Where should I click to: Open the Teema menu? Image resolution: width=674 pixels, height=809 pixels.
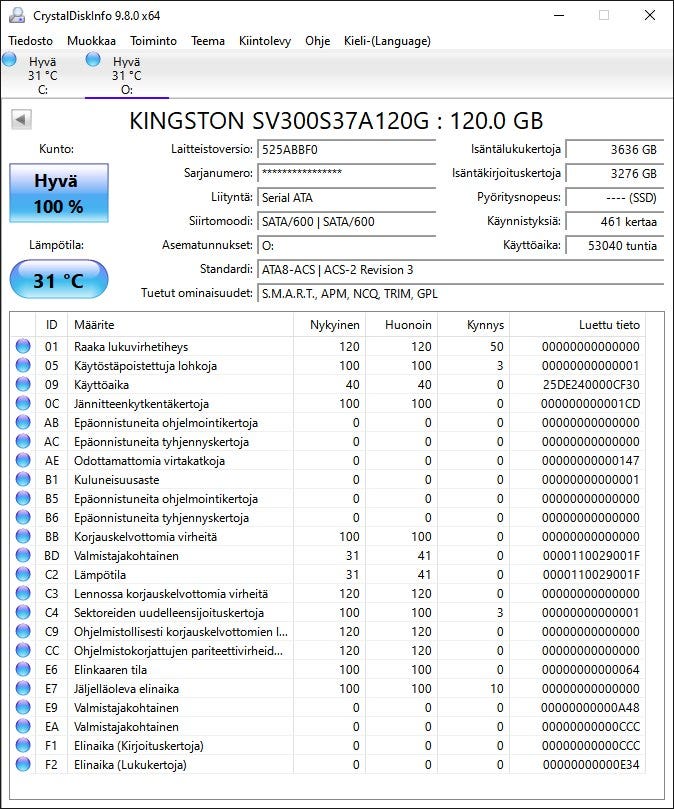coord(207,41)
